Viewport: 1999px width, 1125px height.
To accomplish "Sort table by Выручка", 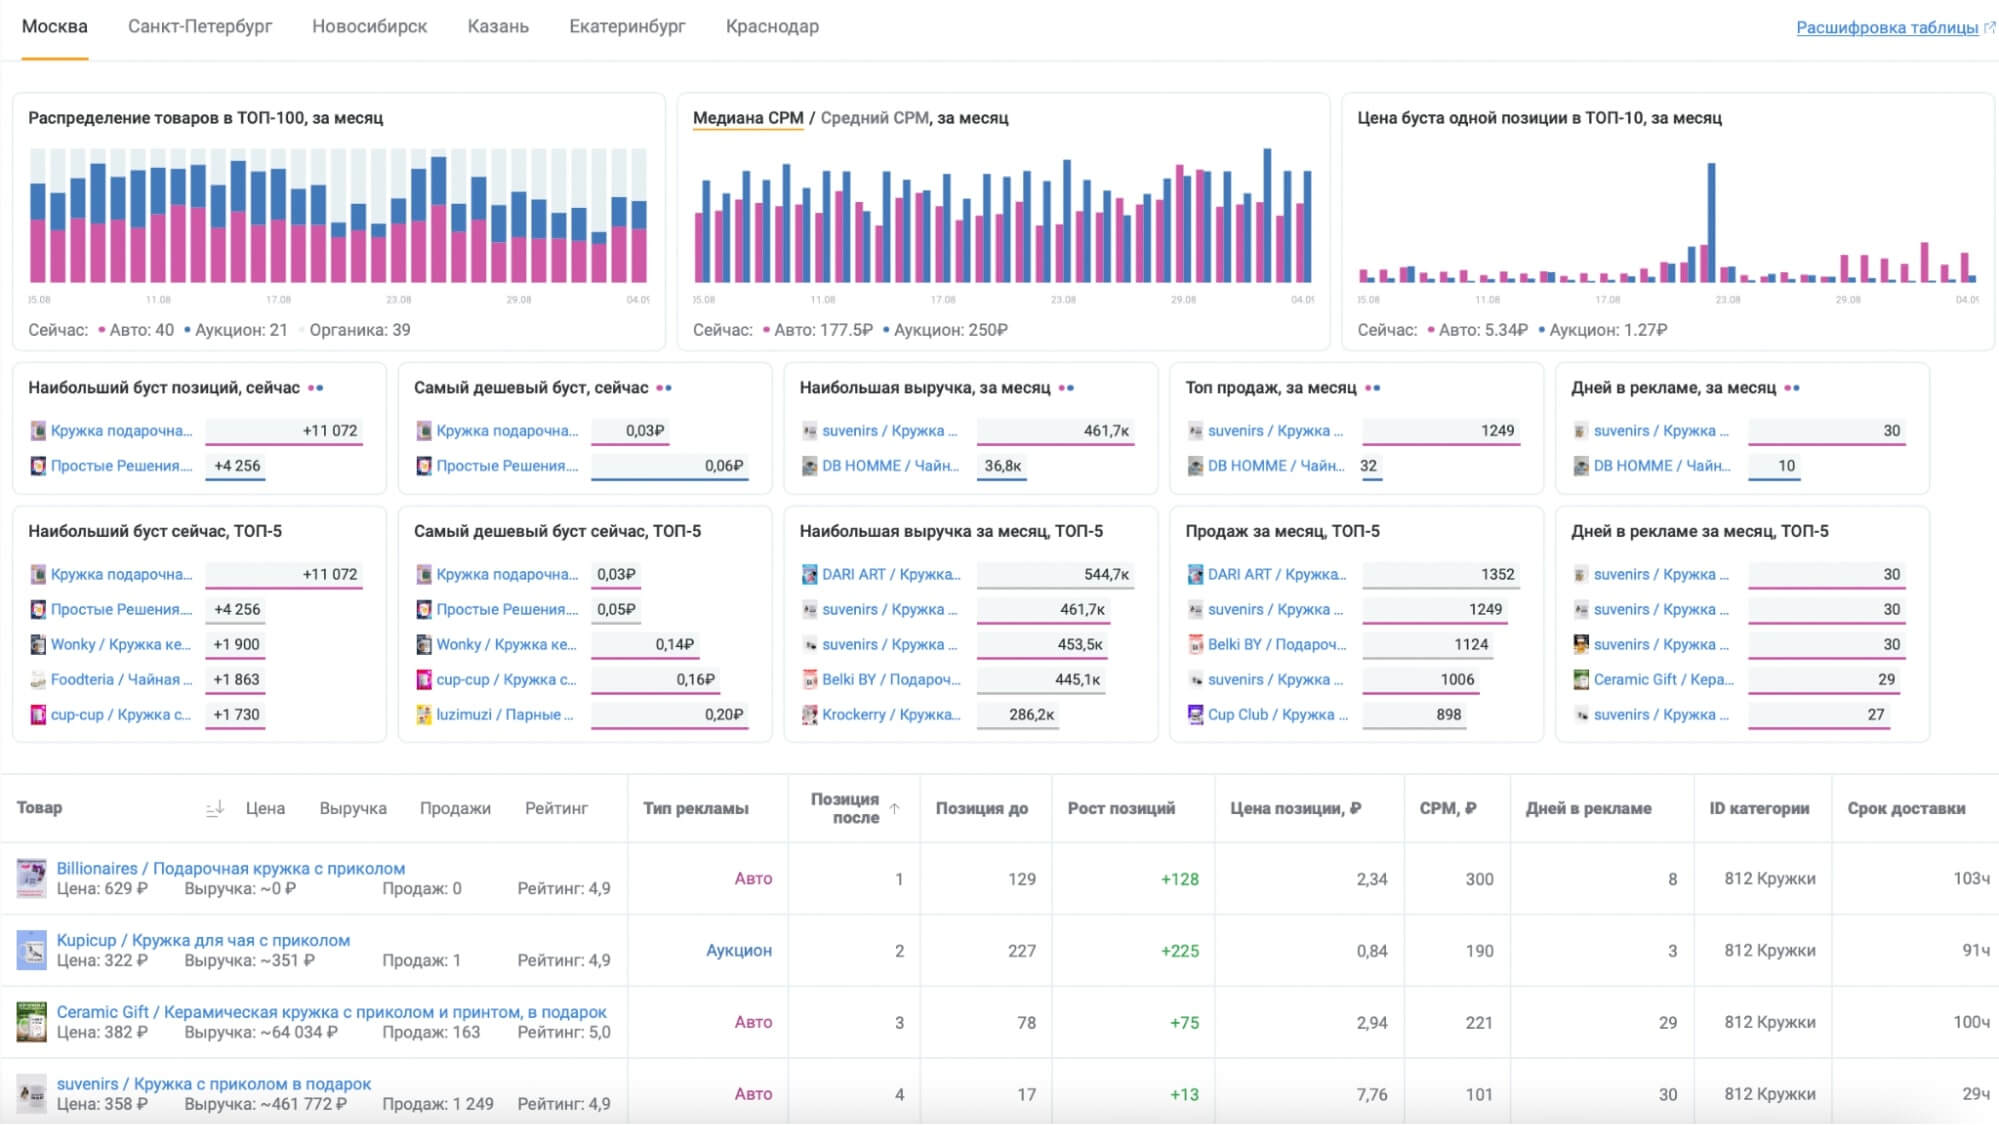I will 353,808.
